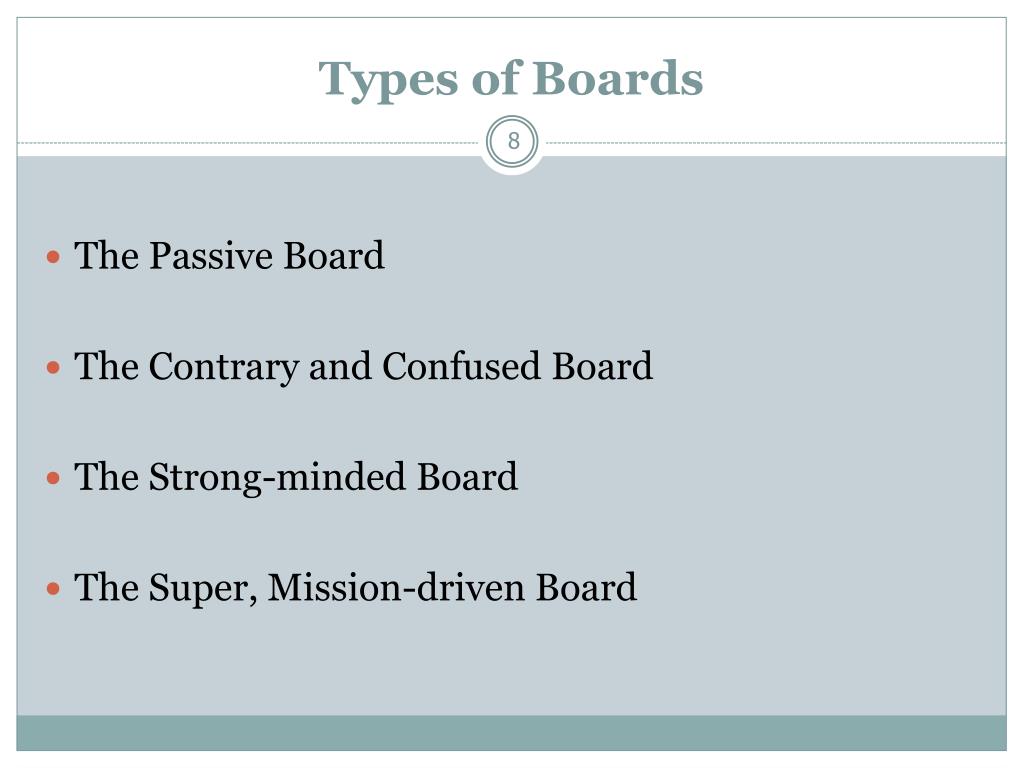This screenshot has height=768, width=1024.
Task: Click the word Boards in the title
Action: 618,78
